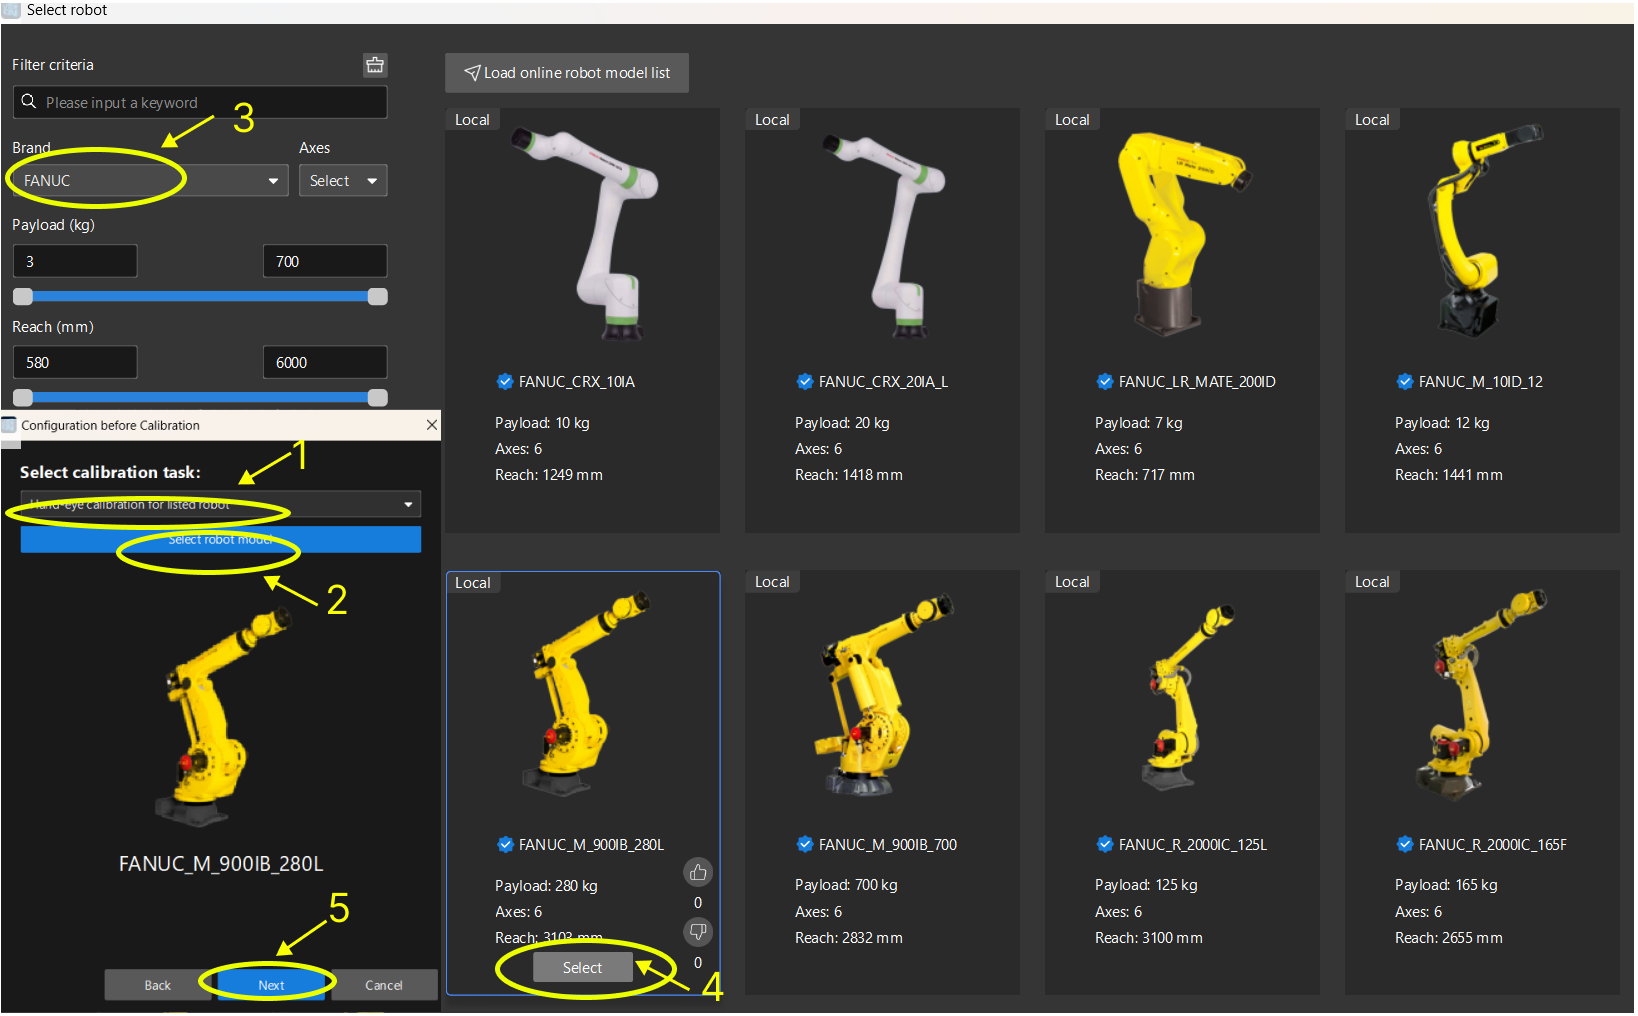Click the Payload slider right handle
The height and width of the screenshot is (1016, 1638).
point(377,296)
